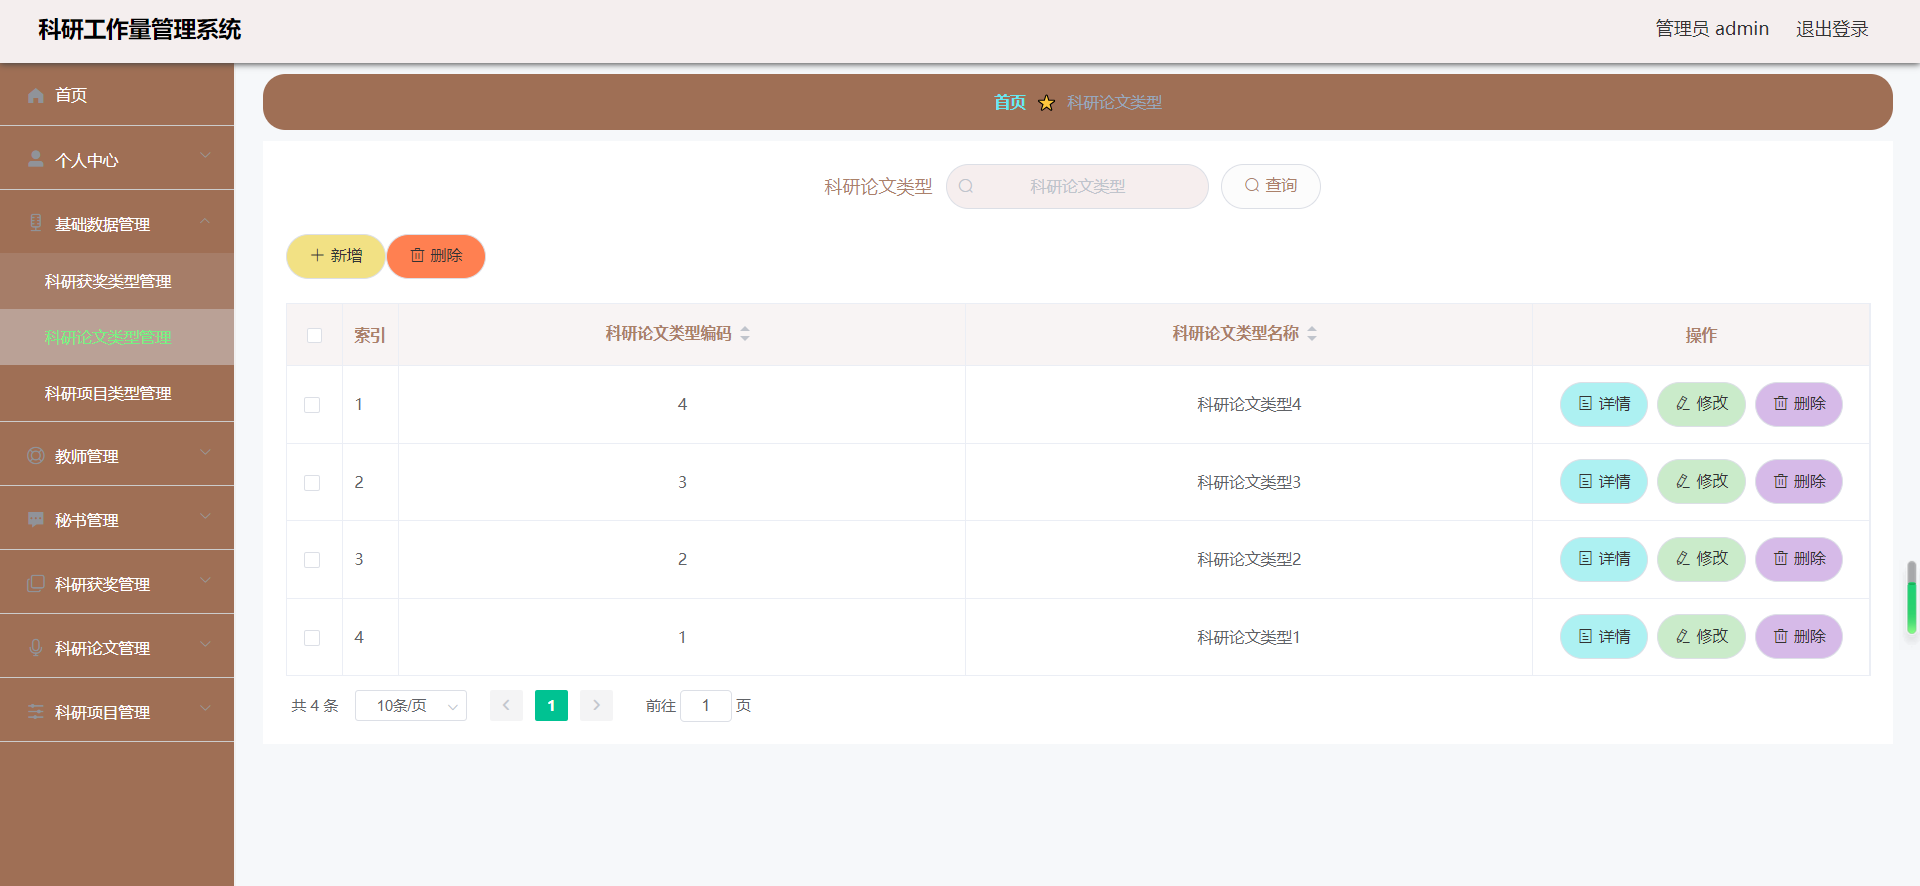Check the box for 科研论文类型3 row
Viewport: 1920px width, 886px height.
pos(312,483)
